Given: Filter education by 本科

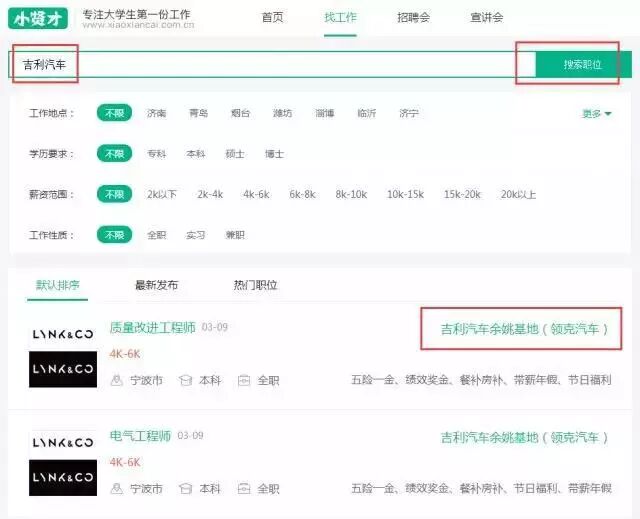Looking at the screenshot, I should tap(196, 154).
